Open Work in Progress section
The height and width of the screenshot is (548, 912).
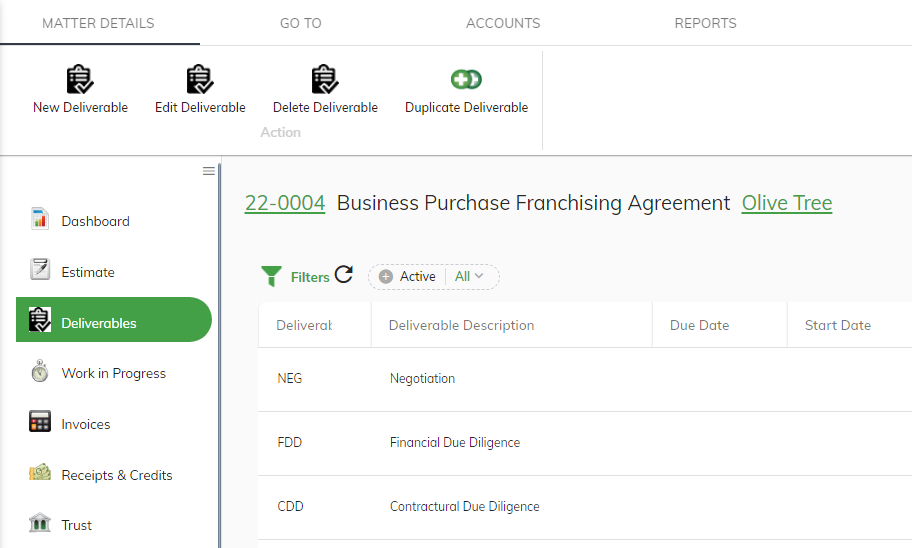click(113, 373)
